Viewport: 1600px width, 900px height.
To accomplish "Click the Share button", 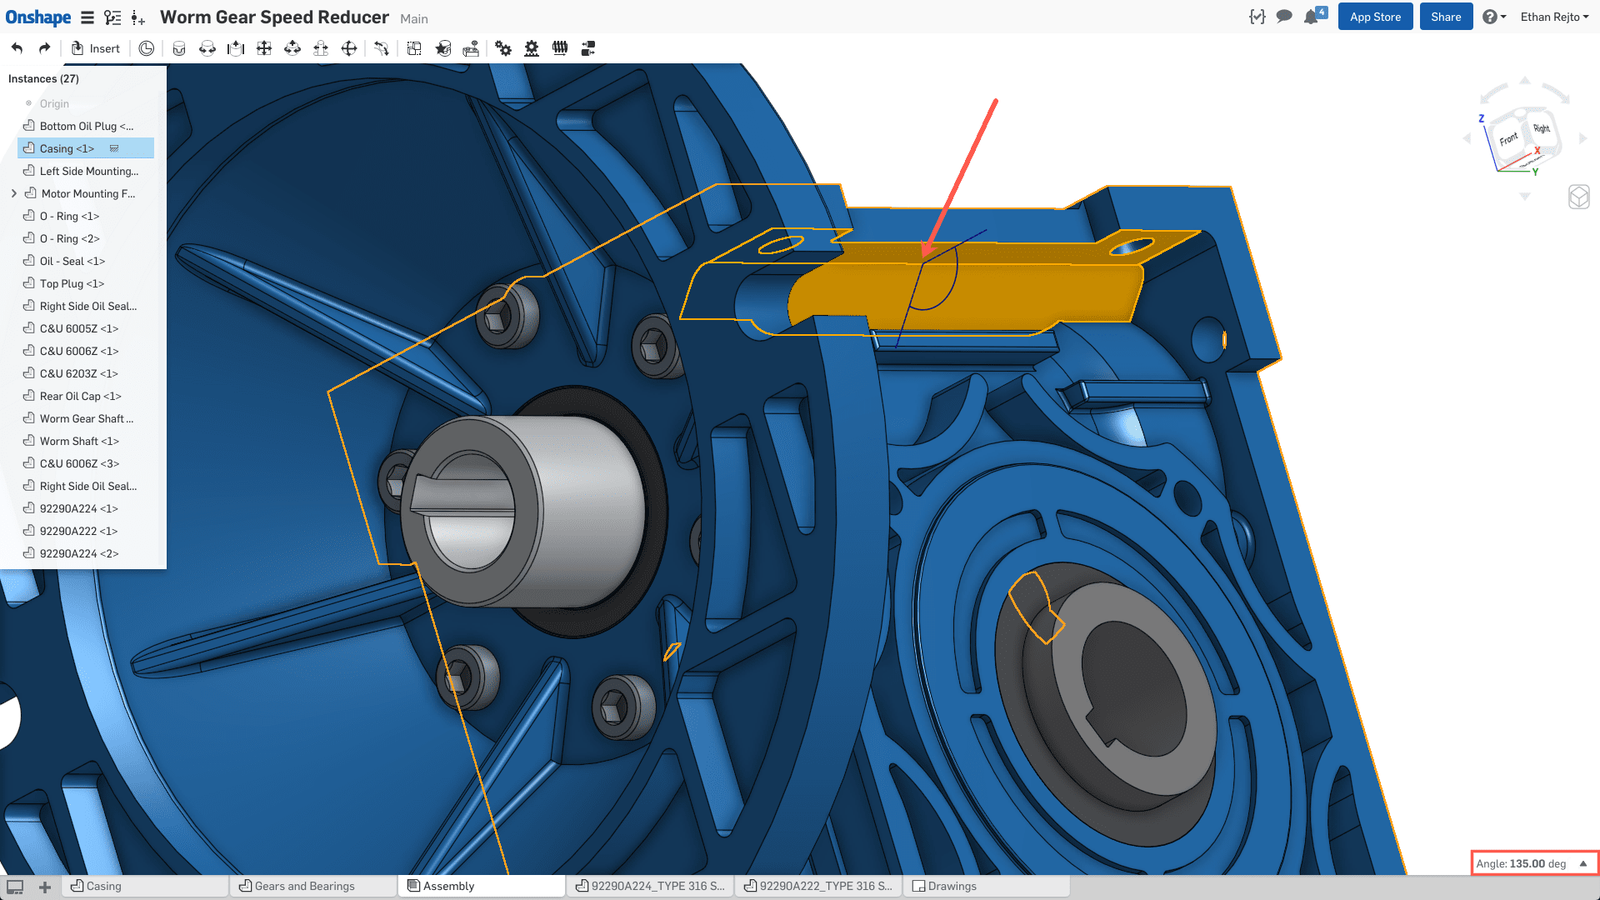I will click(x=1445, y=17).
